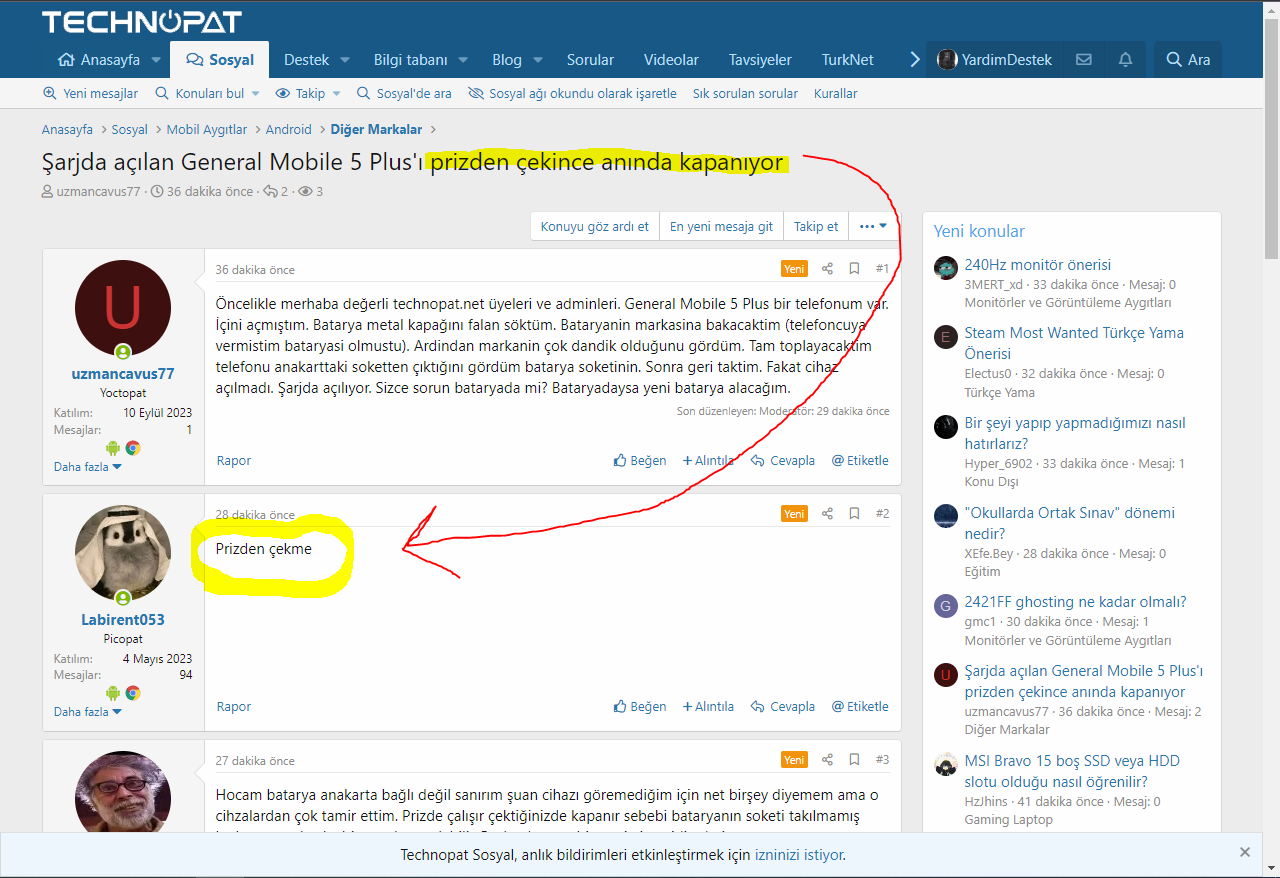This screenshot has width=1280, height=878.
Task: Open the three-dots more options menu
Action: coord(873,226)
